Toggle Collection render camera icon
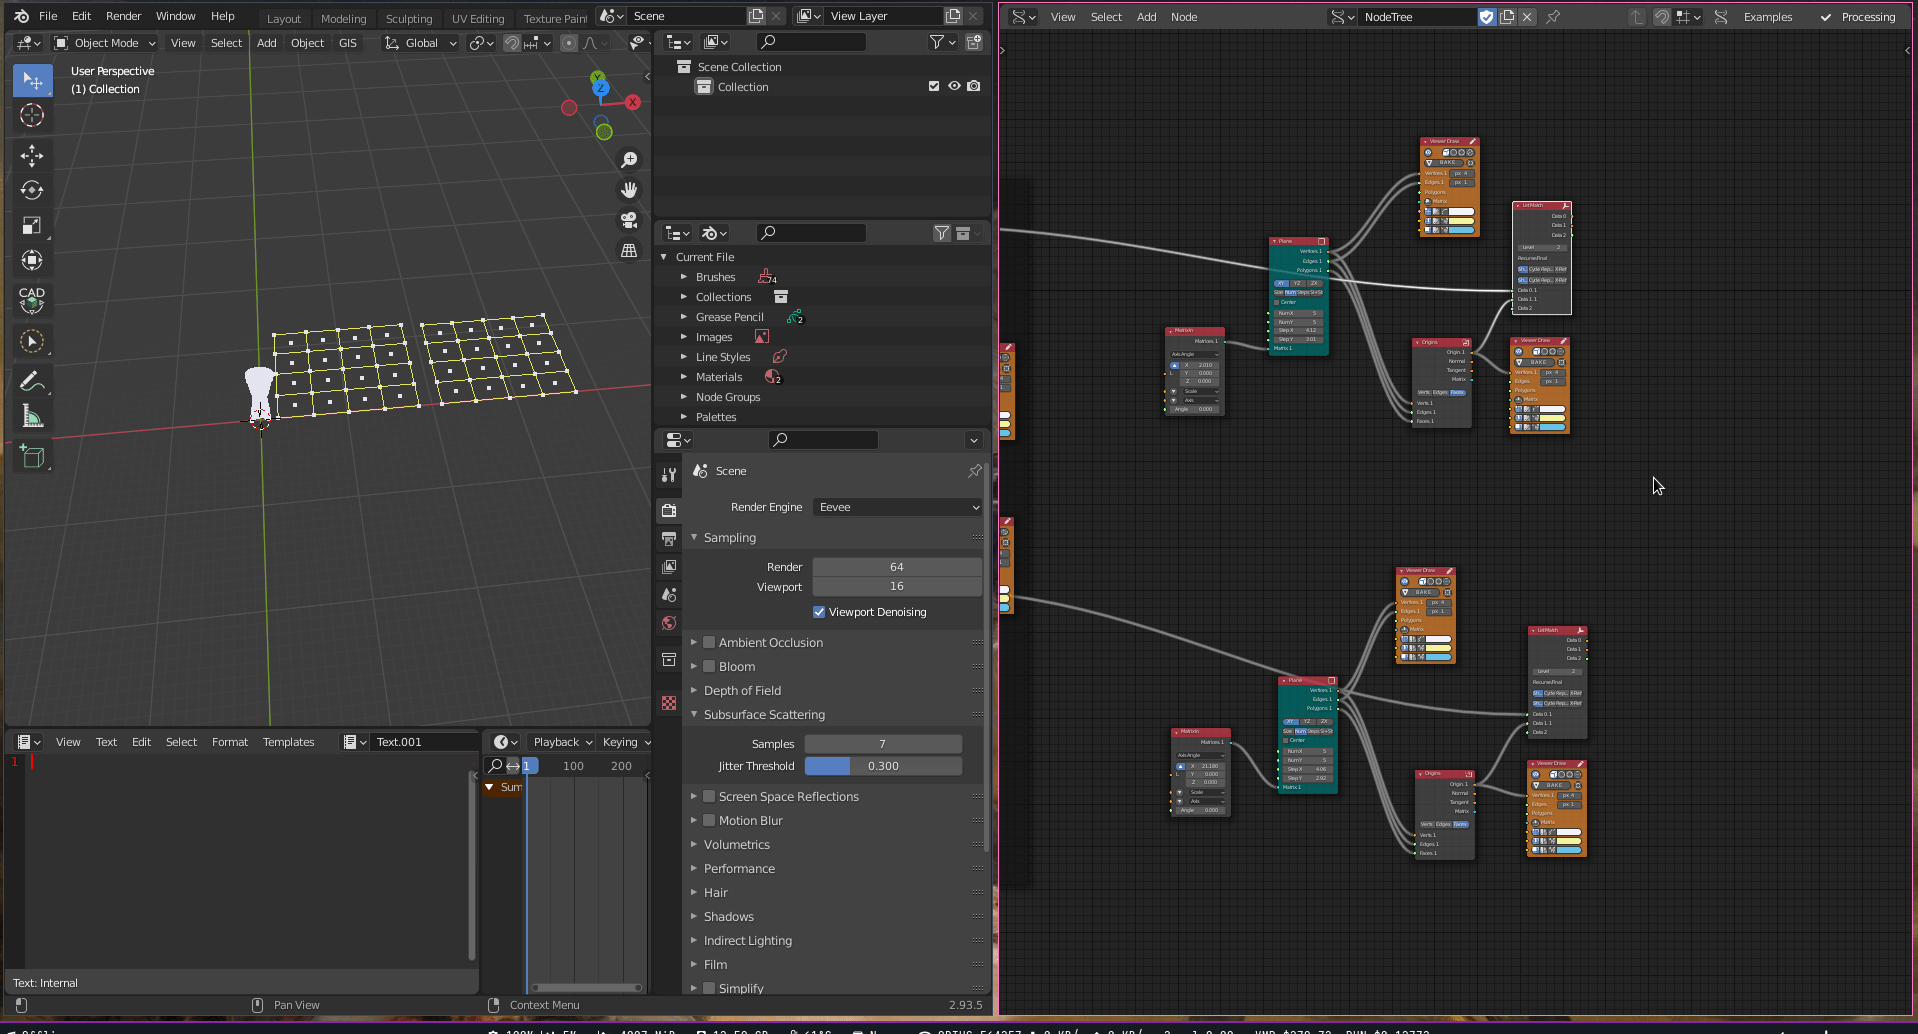The height and width of the screenshot is (1034, 1918). (974, 86)
